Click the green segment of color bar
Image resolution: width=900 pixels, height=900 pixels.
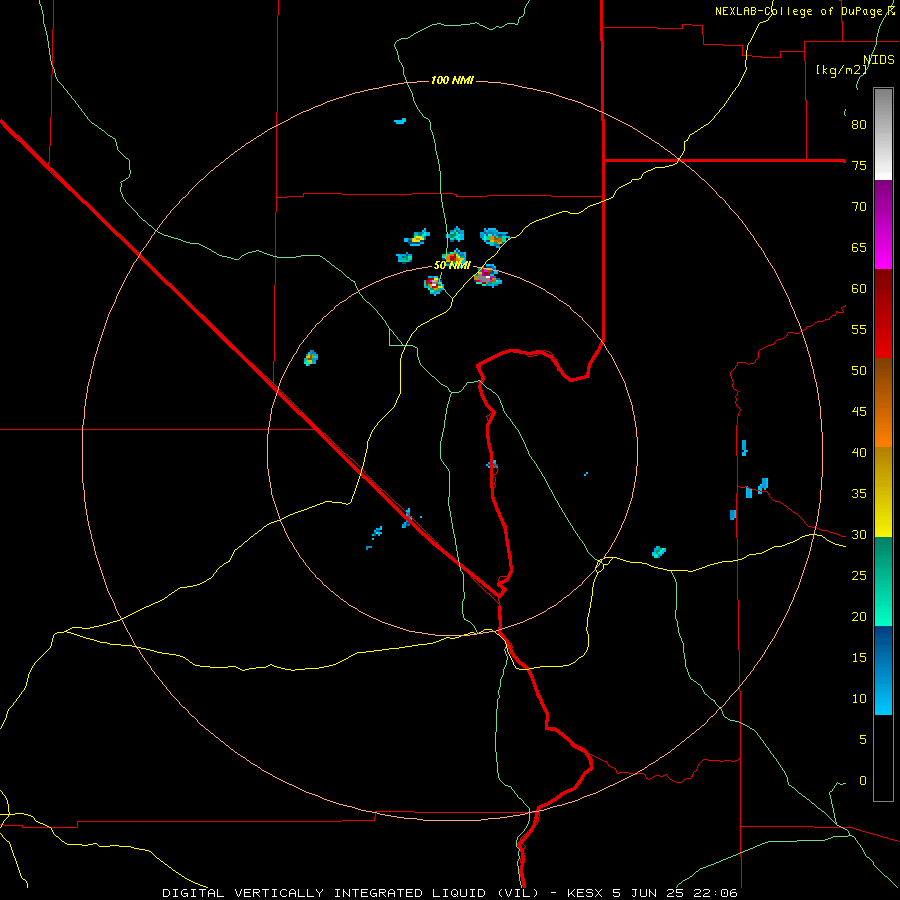point(883,581)
